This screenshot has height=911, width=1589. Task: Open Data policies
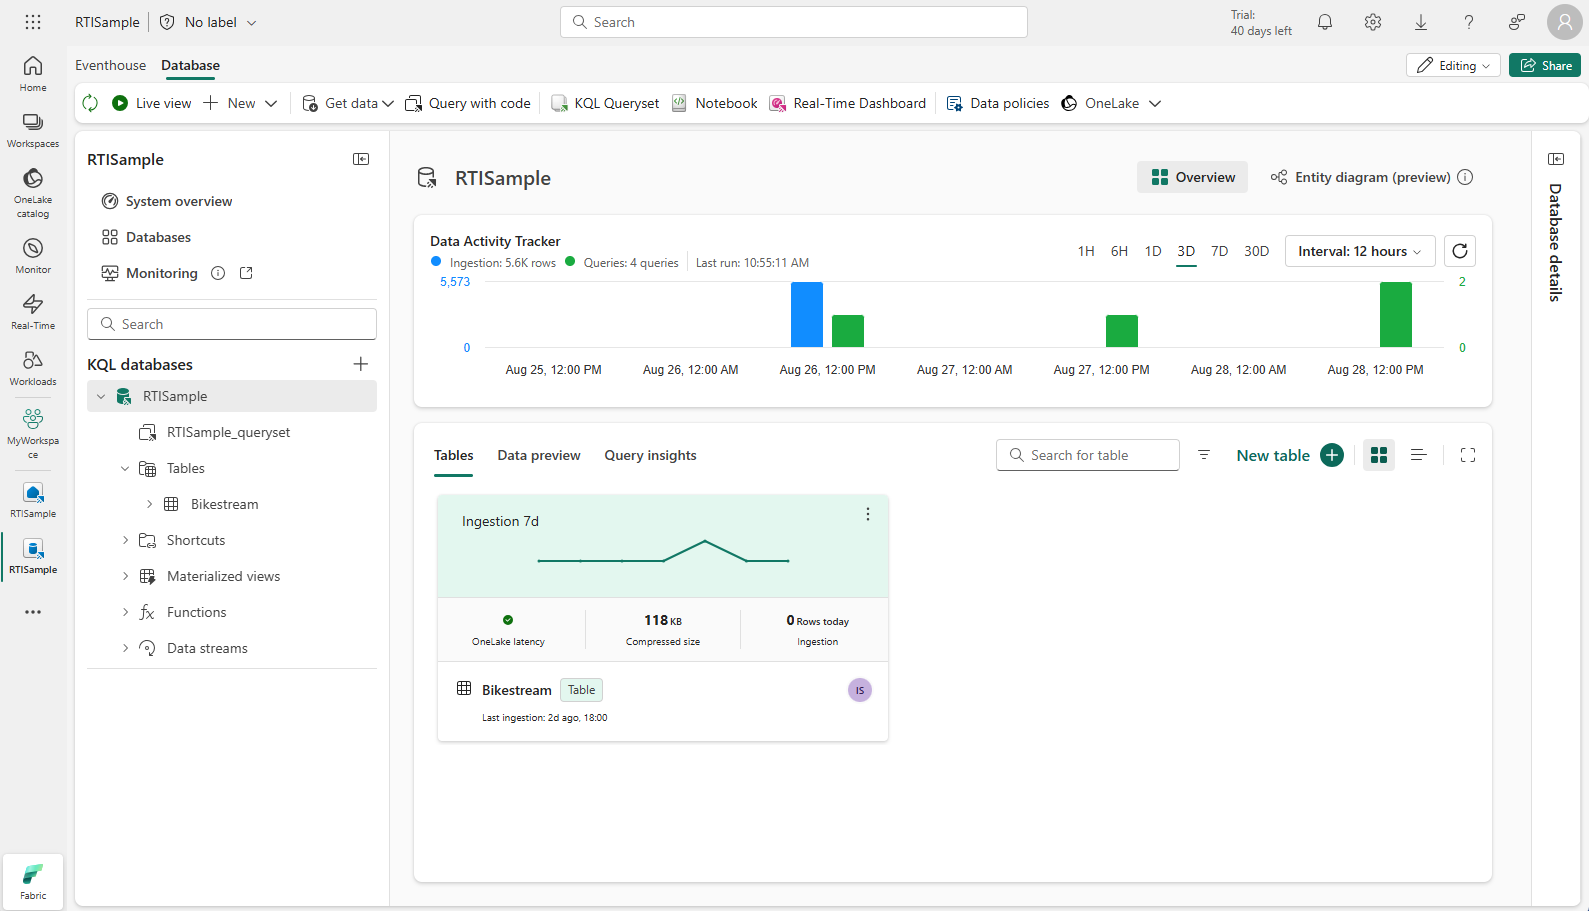[998, 103]
